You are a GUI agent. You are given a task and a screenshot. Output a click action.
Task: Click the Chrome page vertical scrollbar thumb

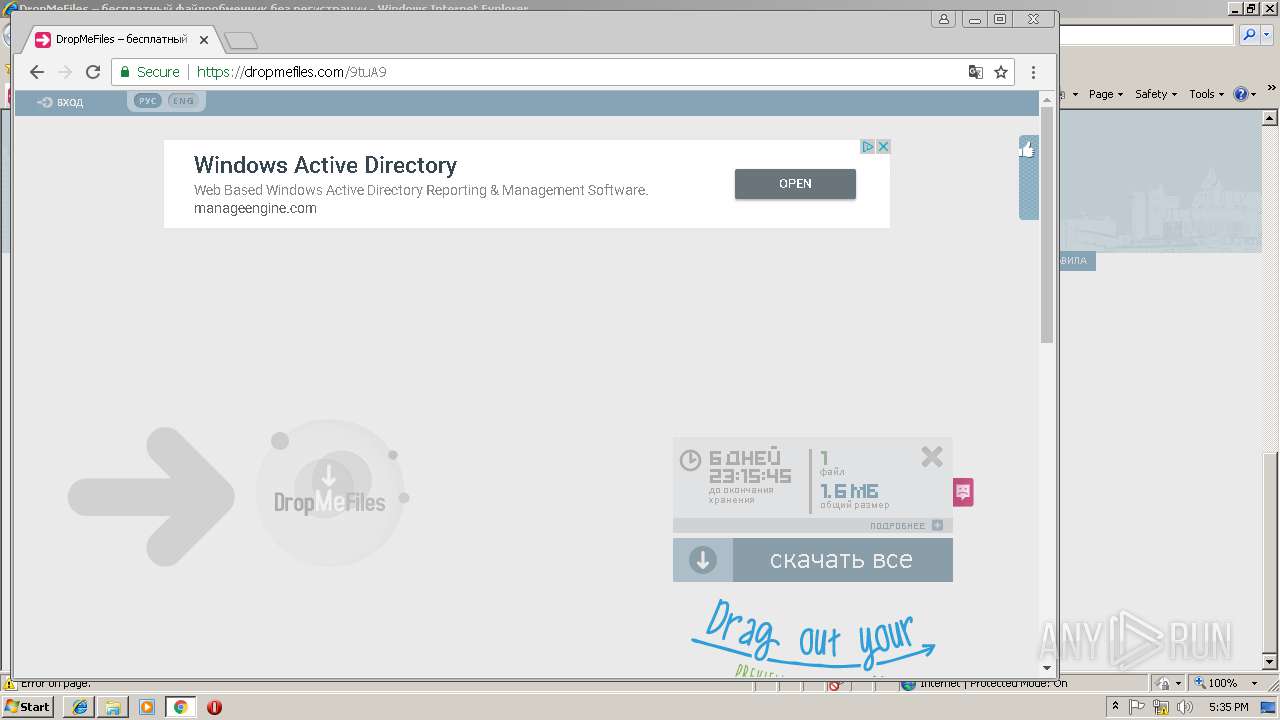pyautogui.click(x=1047, y=225)
